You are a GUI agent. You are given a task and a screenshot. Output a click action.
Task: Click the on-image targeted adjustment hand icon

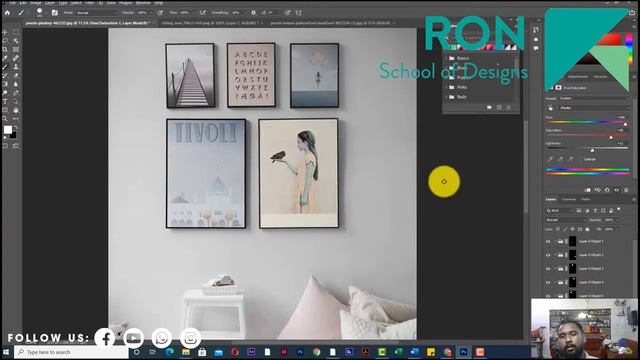coord(551,108)
